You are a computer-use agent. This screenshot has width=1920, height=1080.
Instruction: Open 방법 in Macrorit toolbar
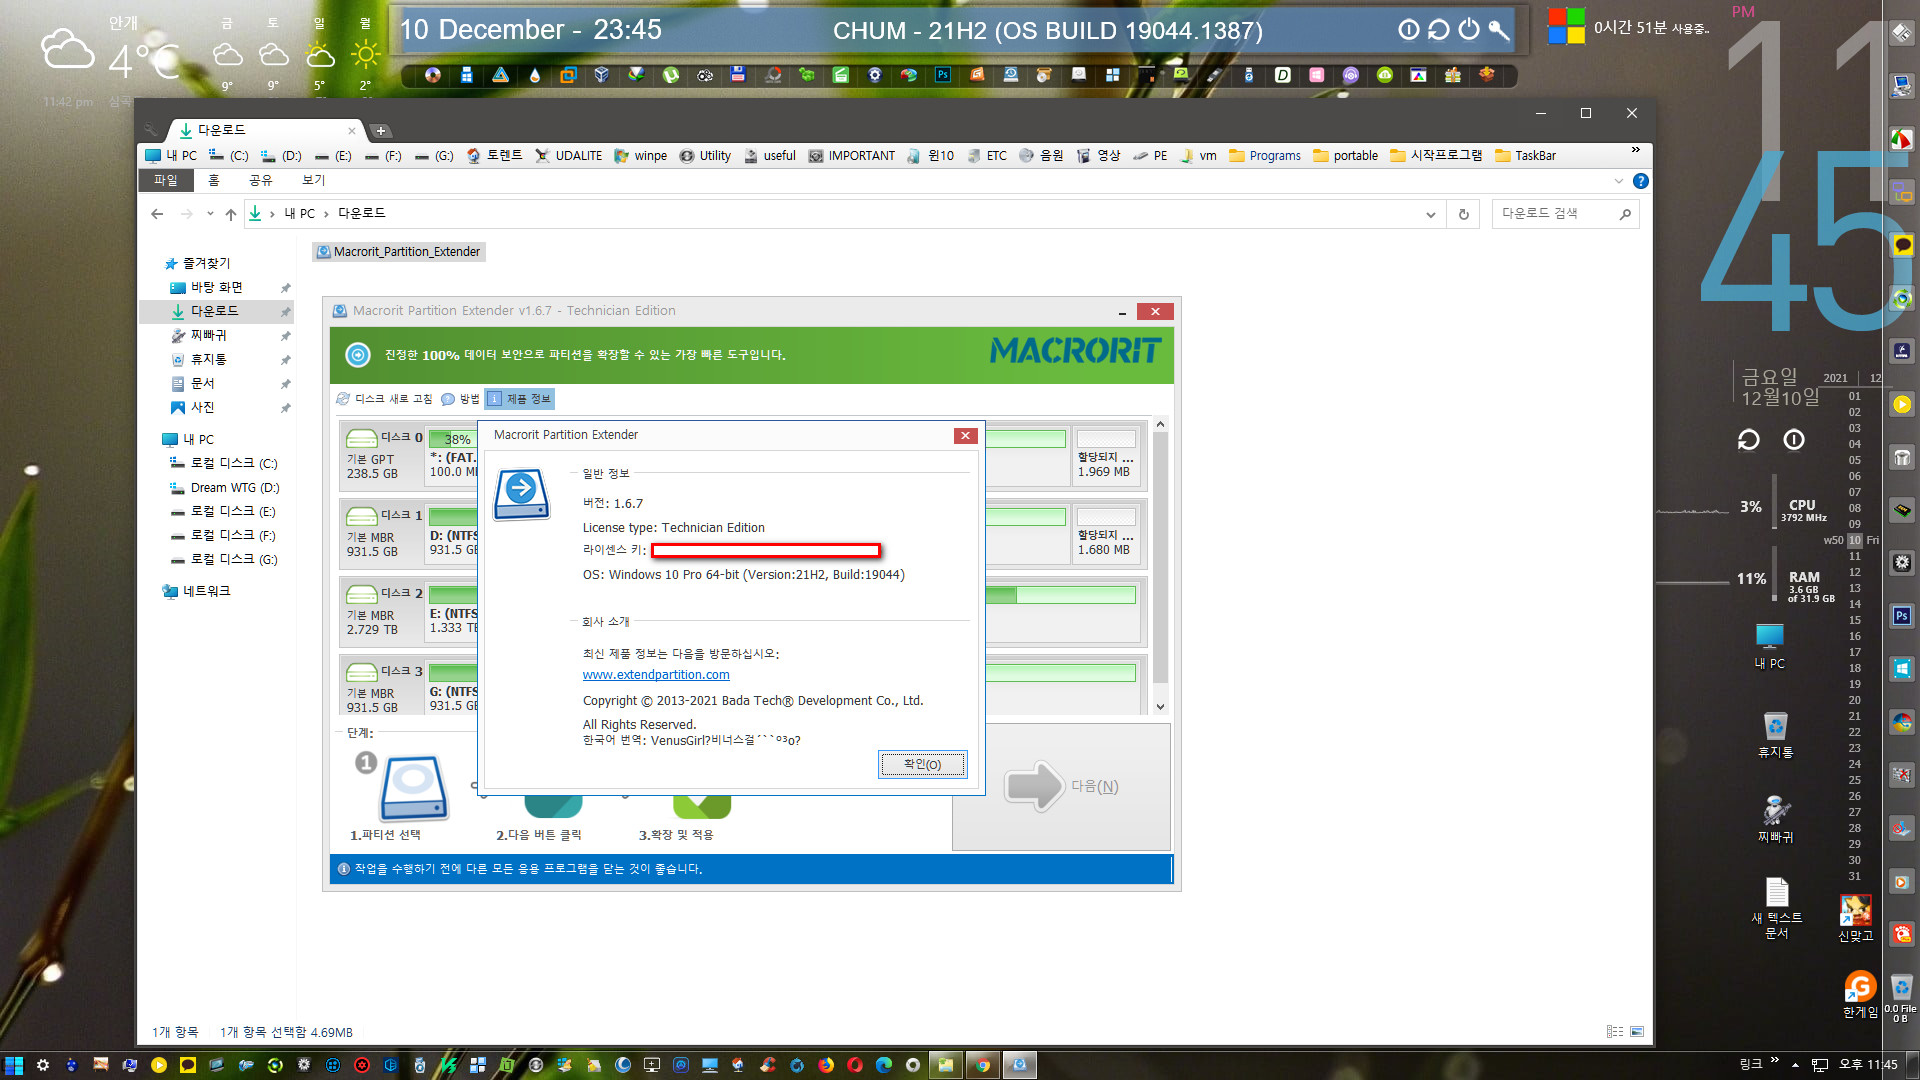[460, 399]
